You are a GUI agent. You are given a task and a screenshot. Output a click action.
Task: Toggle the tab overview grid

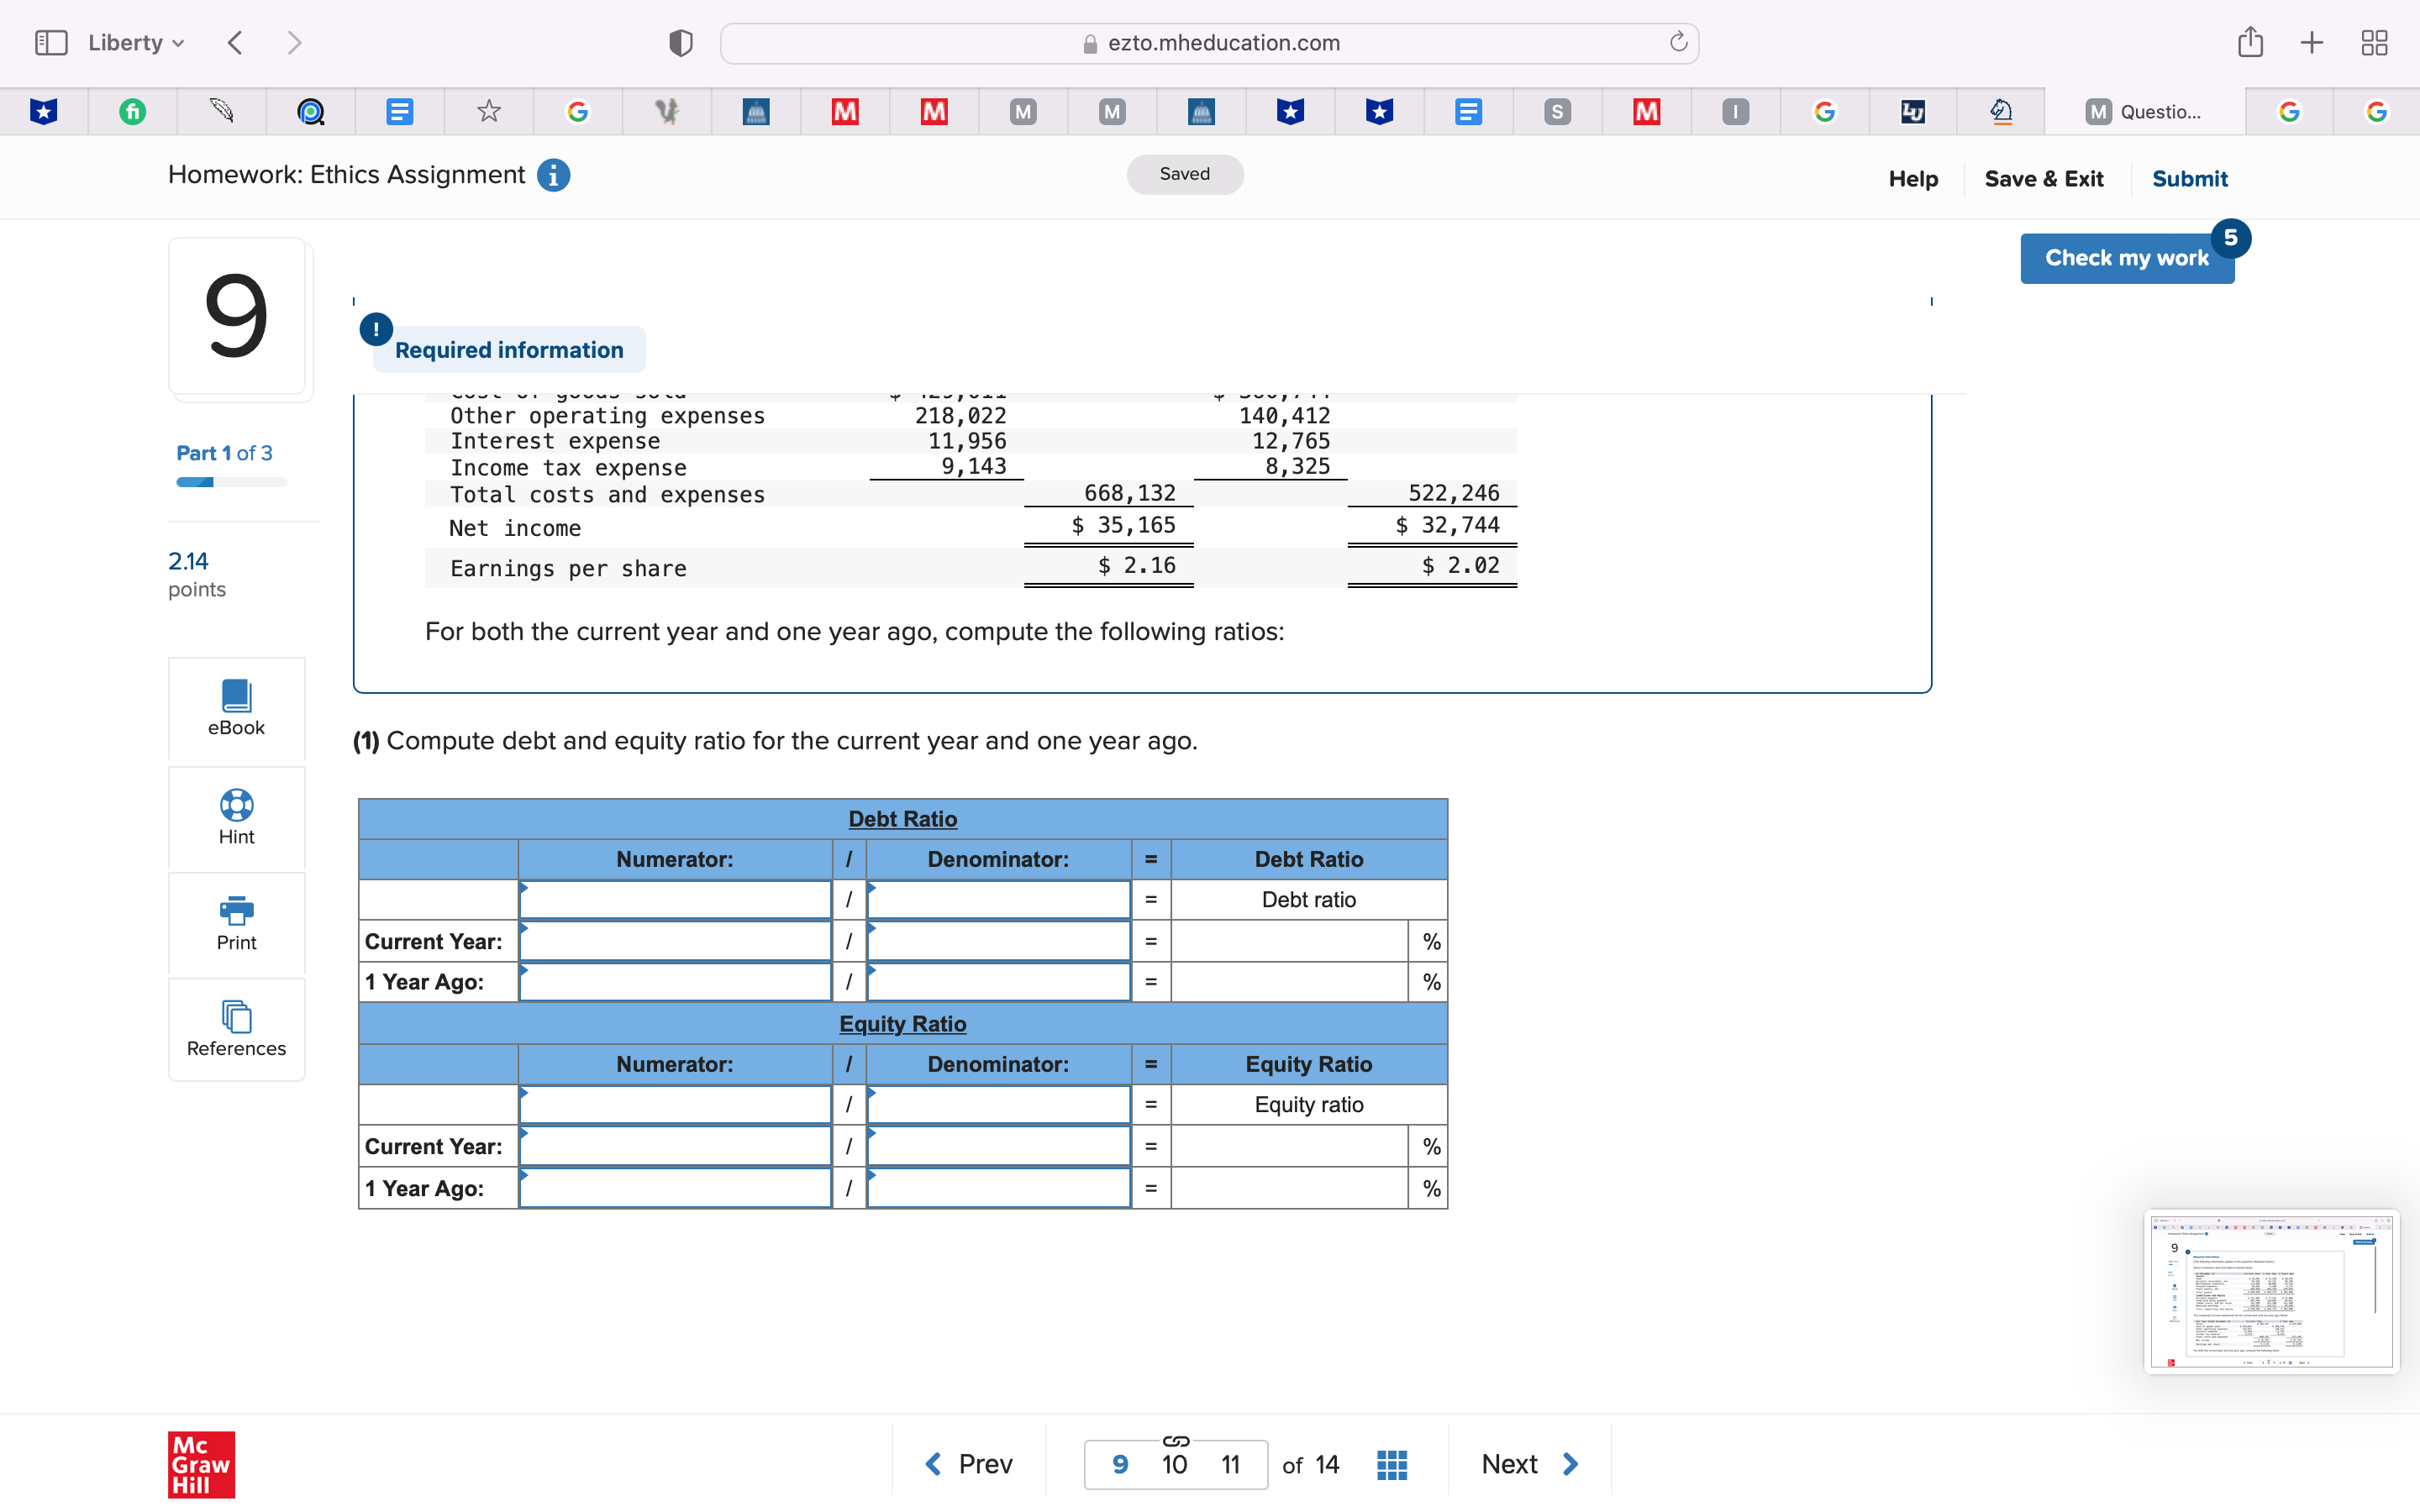[x=2374, y=42]
